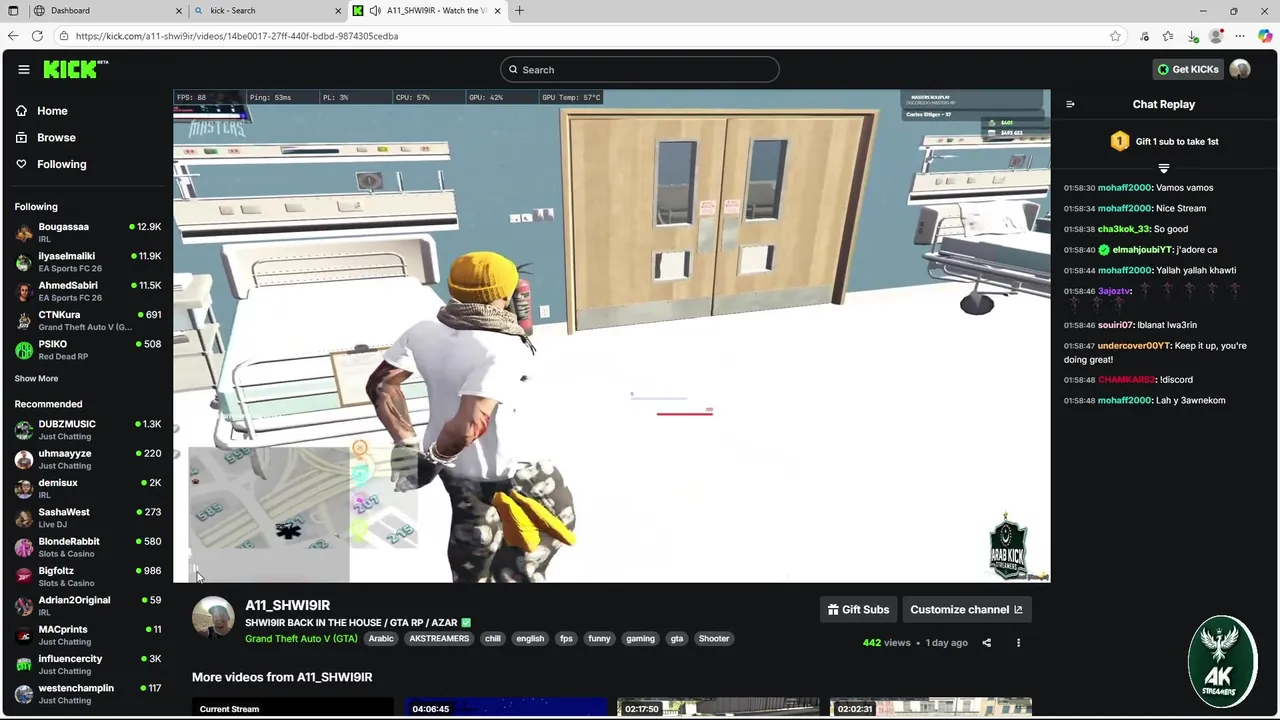Open ilyaselmaliki's followed channel
Viewport: 1280px width, 720px height.
pyautogui.click(x=87, y=262)
